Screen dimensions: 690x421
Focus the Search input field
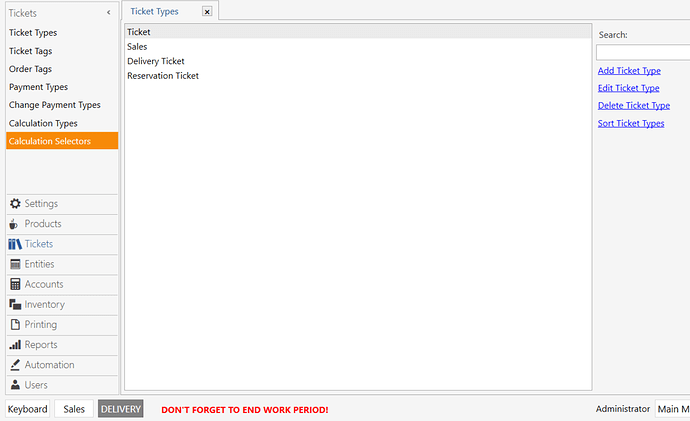point(643,52)
